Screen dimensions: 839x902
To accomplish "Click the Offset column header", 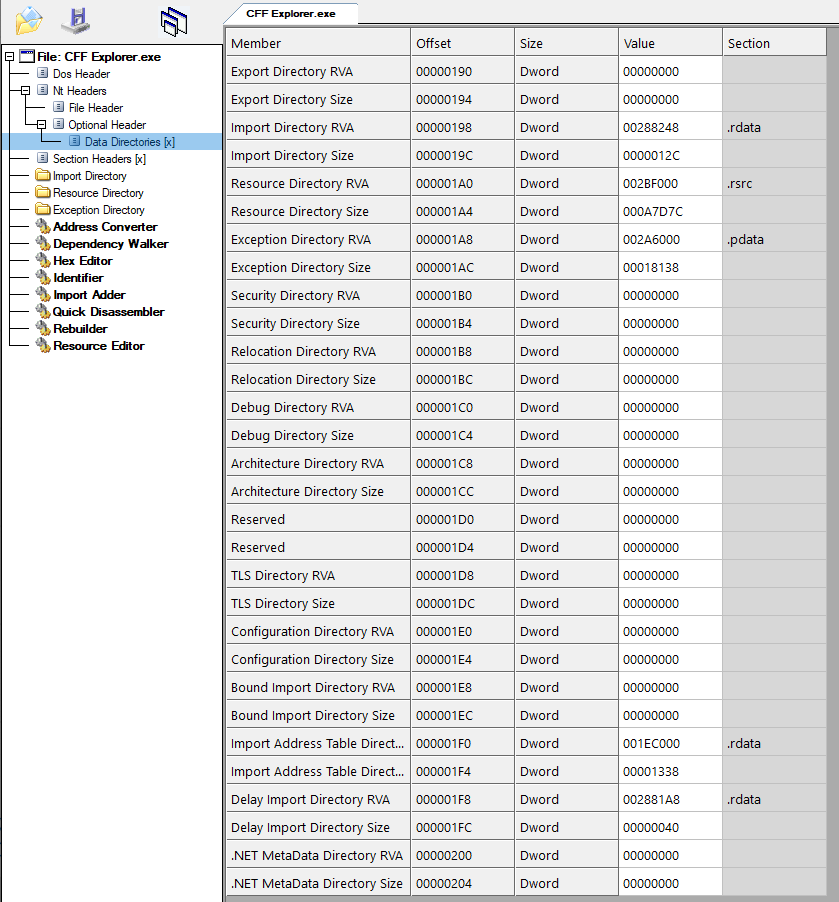I will 463,43.
